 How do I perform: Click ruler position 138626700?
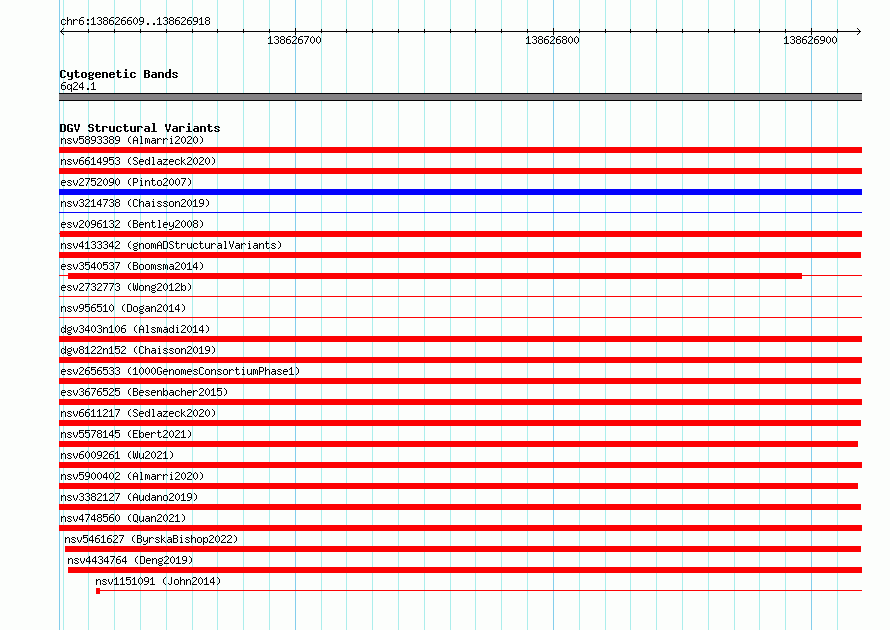295,40
